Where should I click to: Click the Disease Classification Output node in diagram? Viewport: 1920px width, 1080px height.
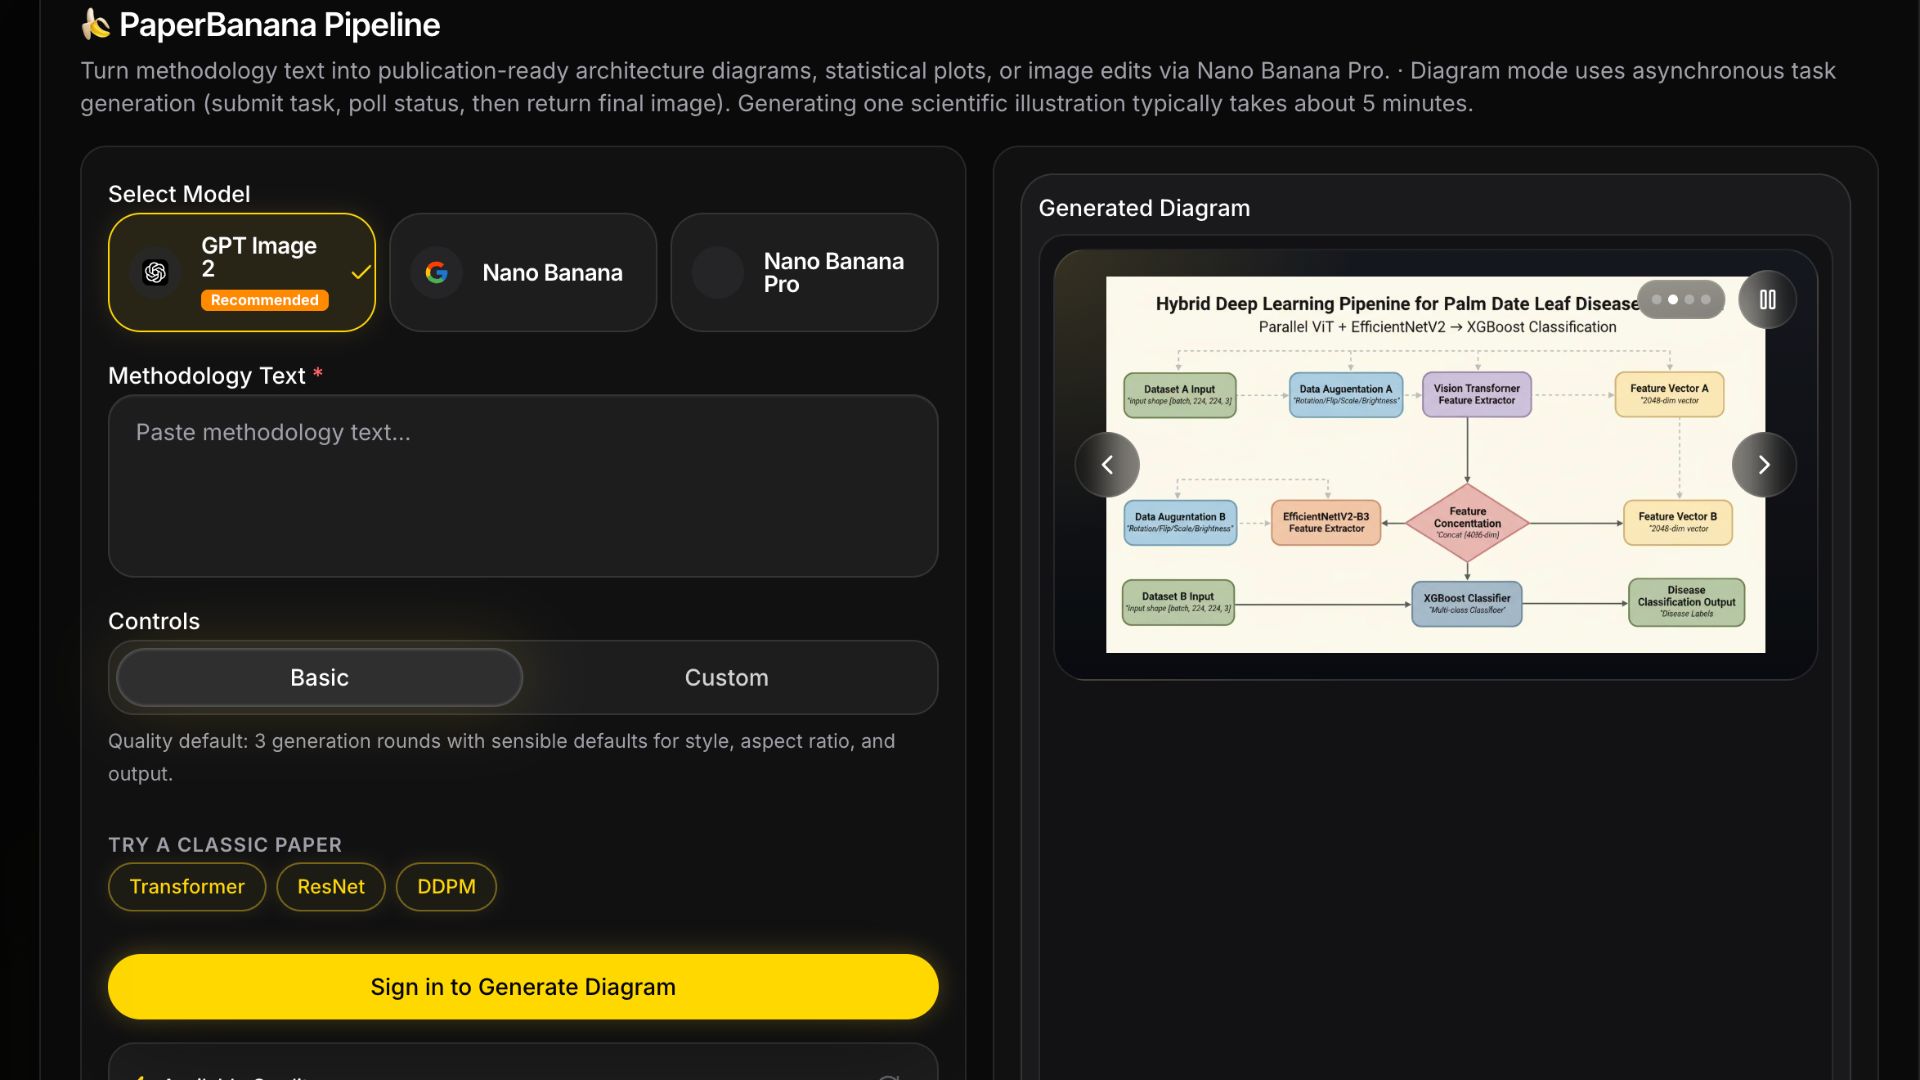click(x=1686, y=602)
